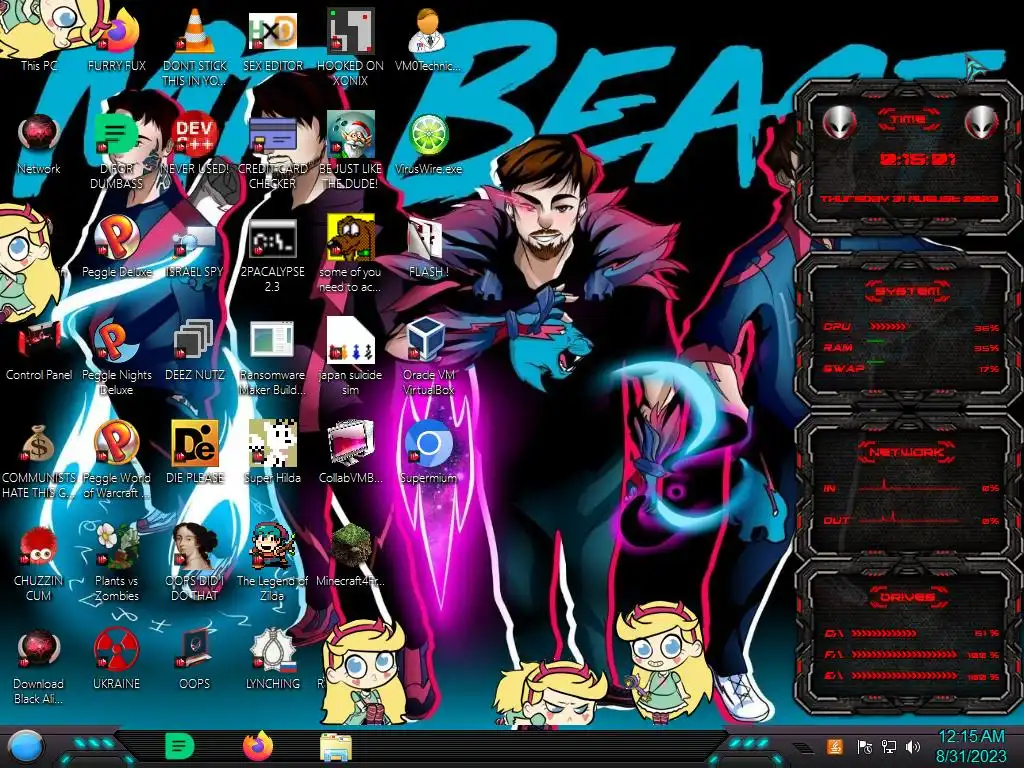The image size is (1024, 768).
Task: Open the Download Black Ali... icon
Action: (39, 666)
